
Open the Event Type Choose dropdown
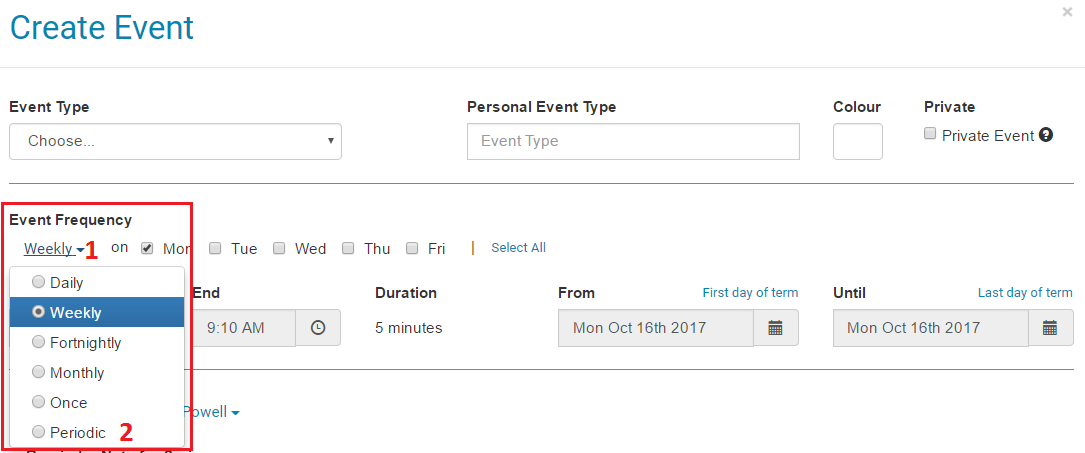175,141
